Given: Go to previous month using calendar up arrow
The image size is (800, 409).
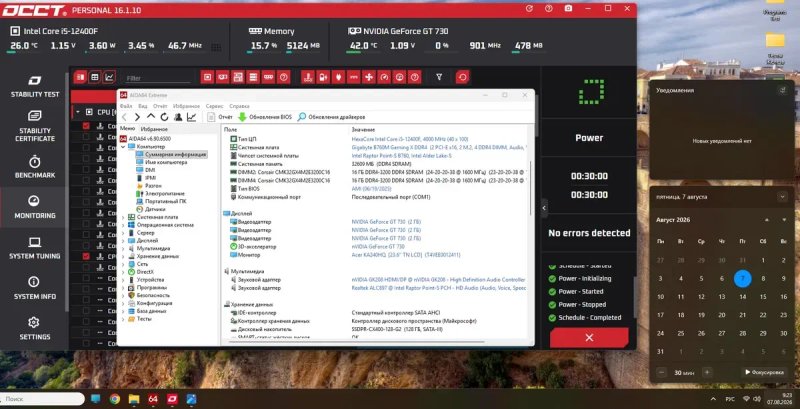Looking at the screenshot, I should point(766,220).
